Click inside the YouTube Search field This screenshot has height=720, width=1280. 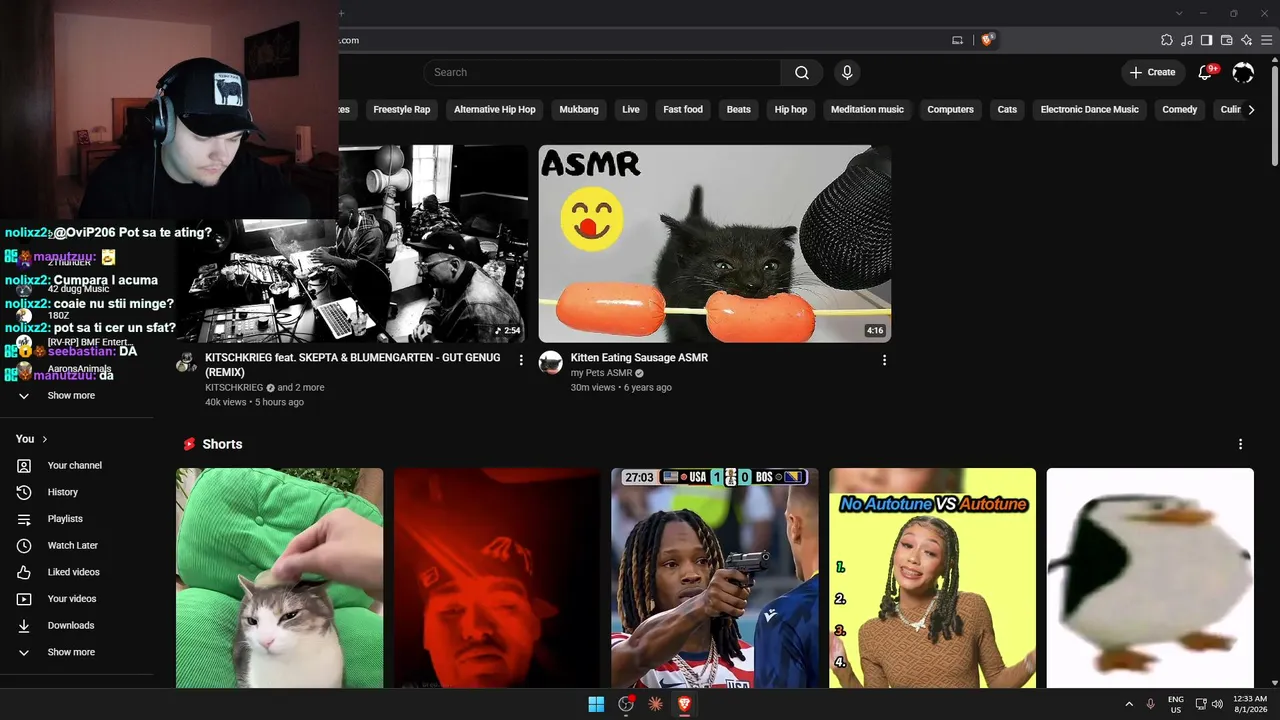click(602, 72)
